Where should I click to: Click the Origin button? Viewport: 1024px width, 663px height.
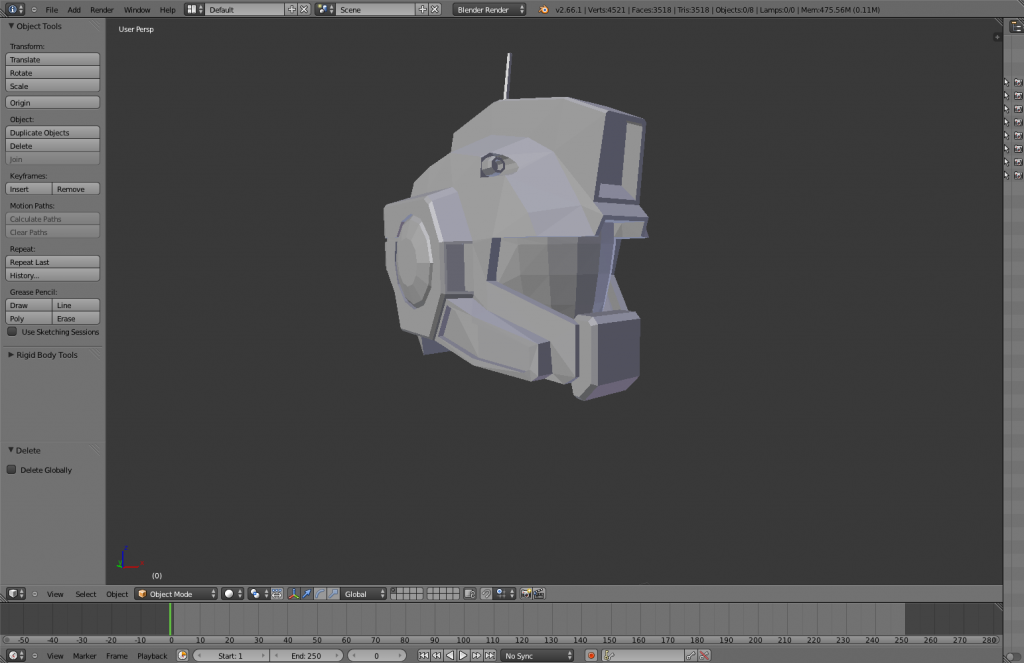click(52, 103)
